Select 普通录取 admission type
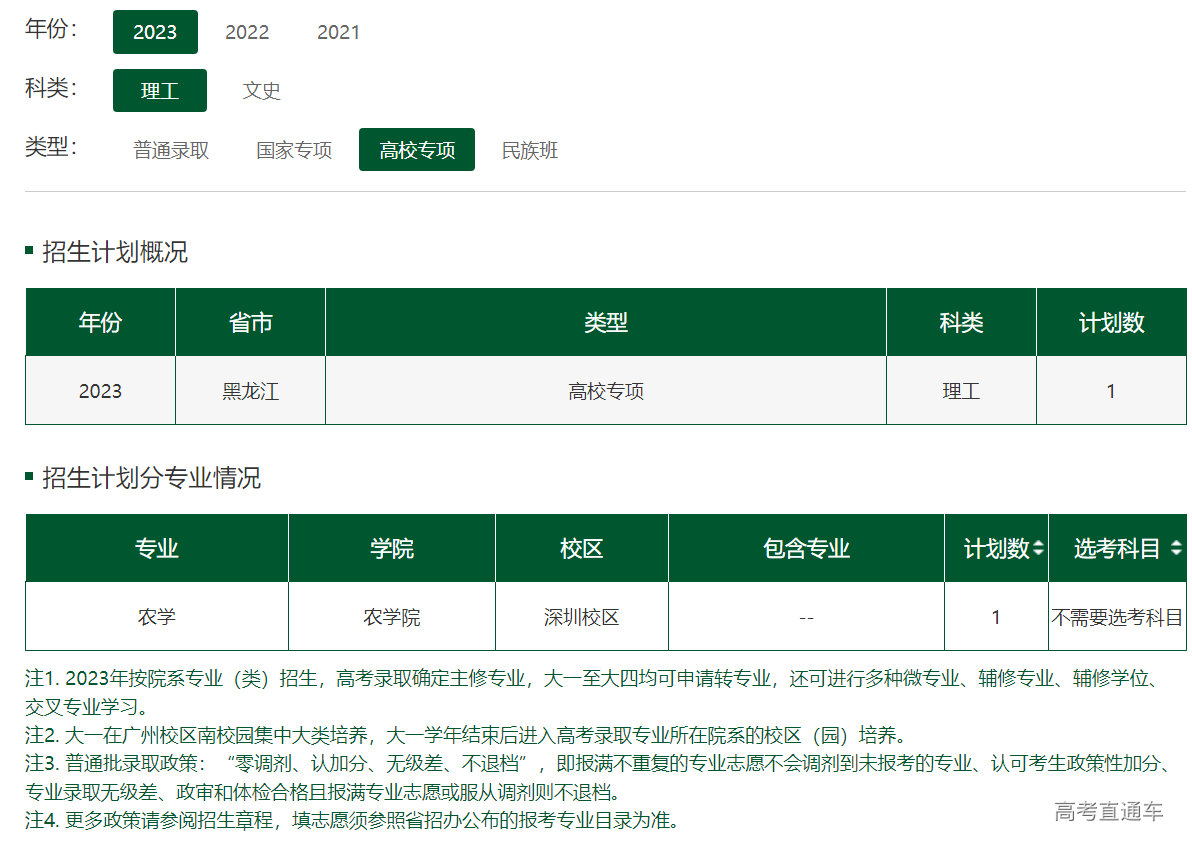 point(168,149)
